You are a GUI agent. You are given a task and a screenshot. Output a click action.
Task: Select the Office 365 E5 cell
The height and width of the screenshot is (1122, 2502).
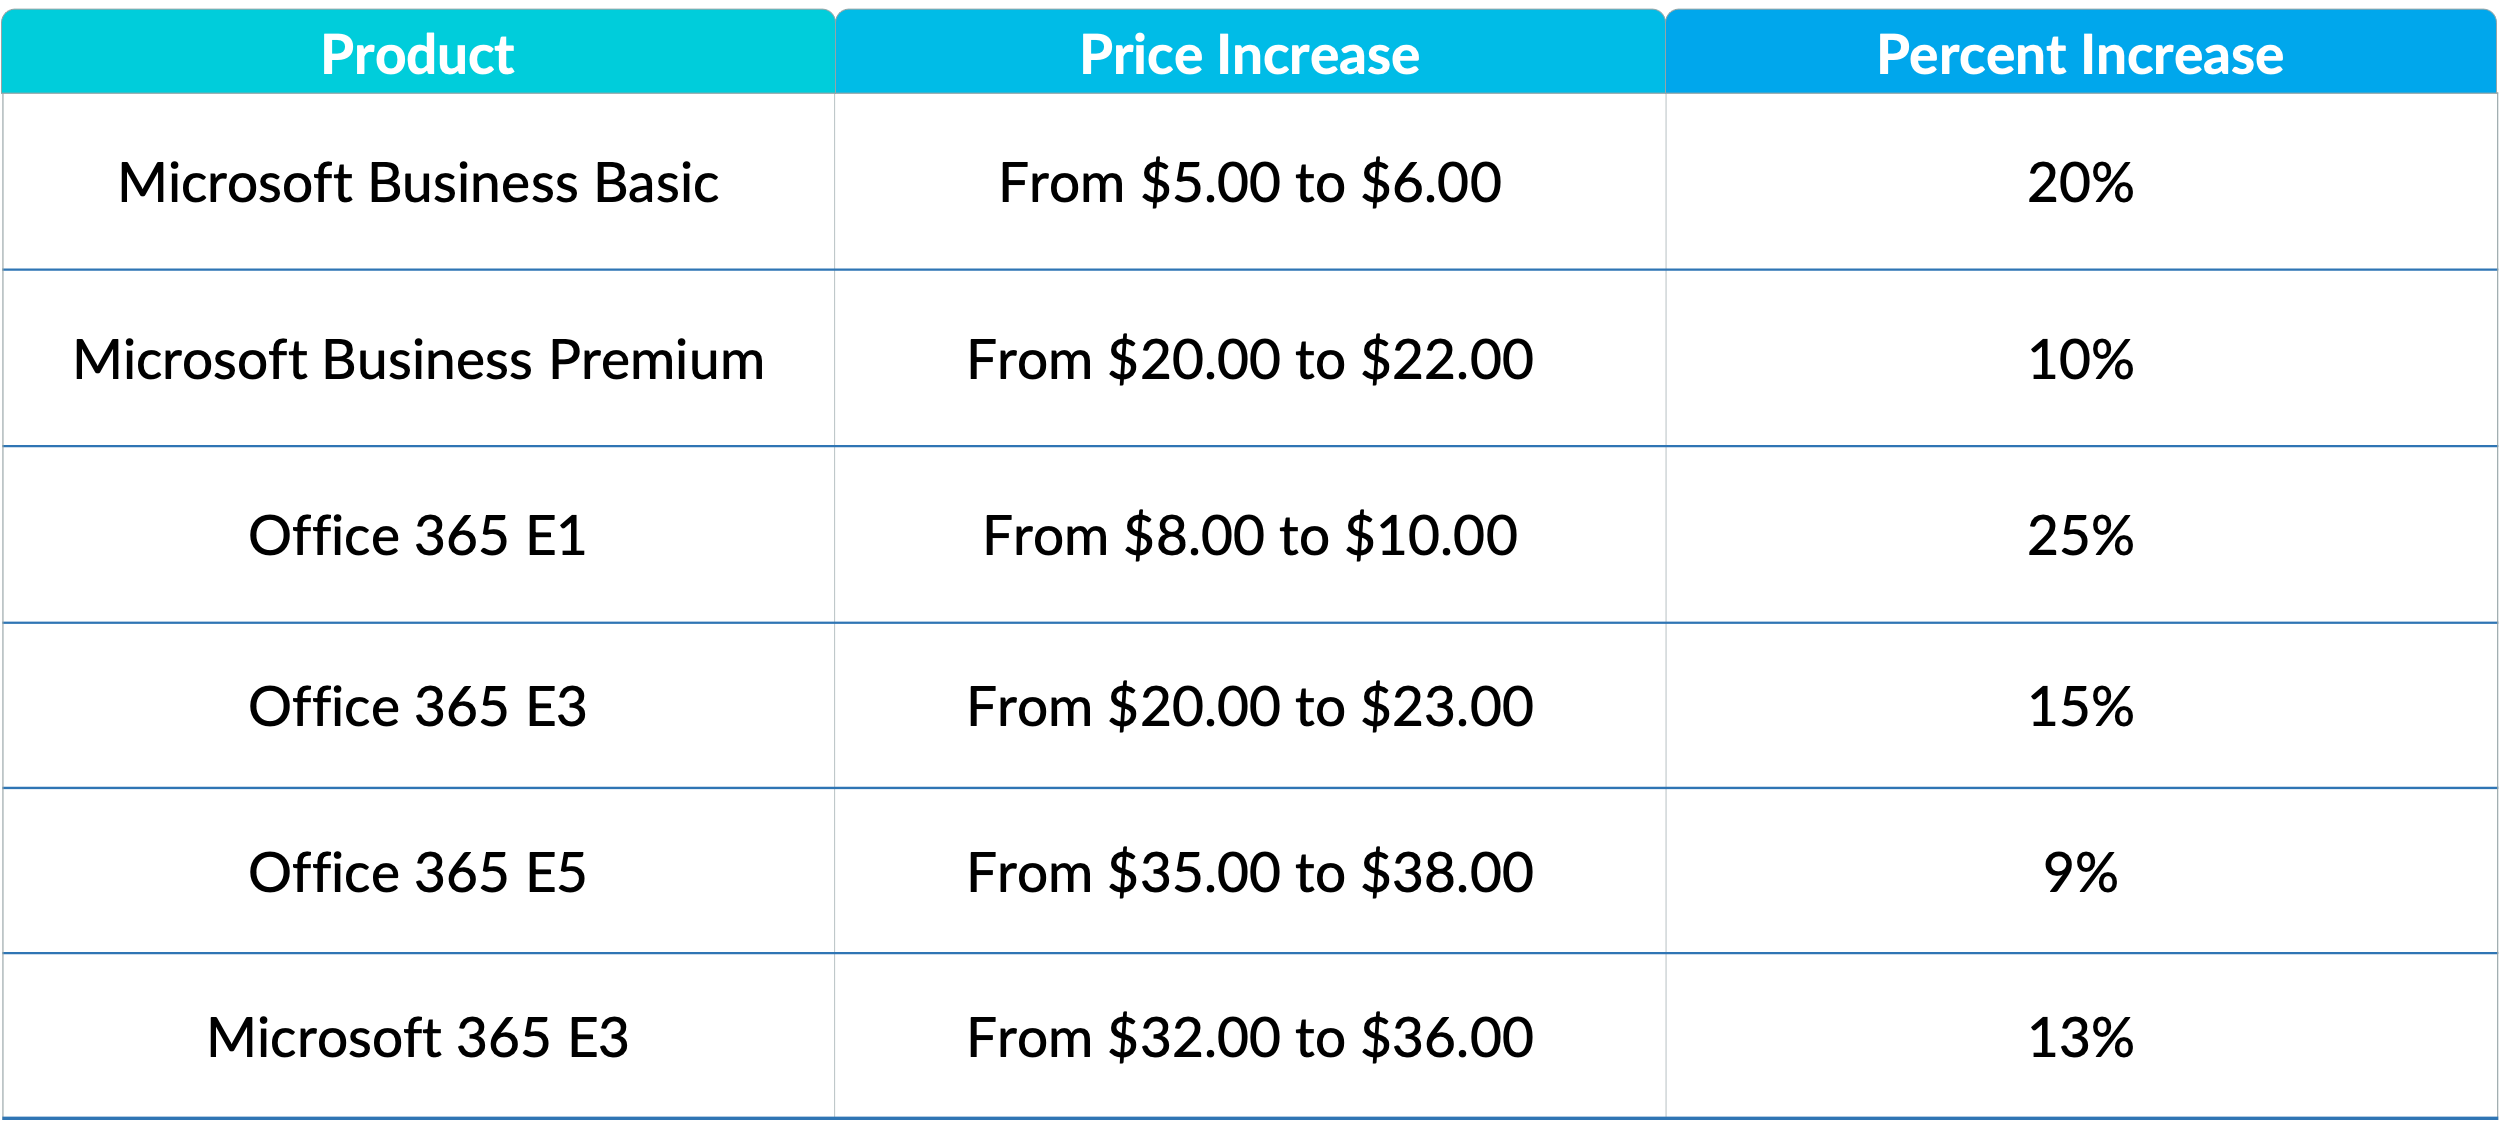(x=418, y=871)
